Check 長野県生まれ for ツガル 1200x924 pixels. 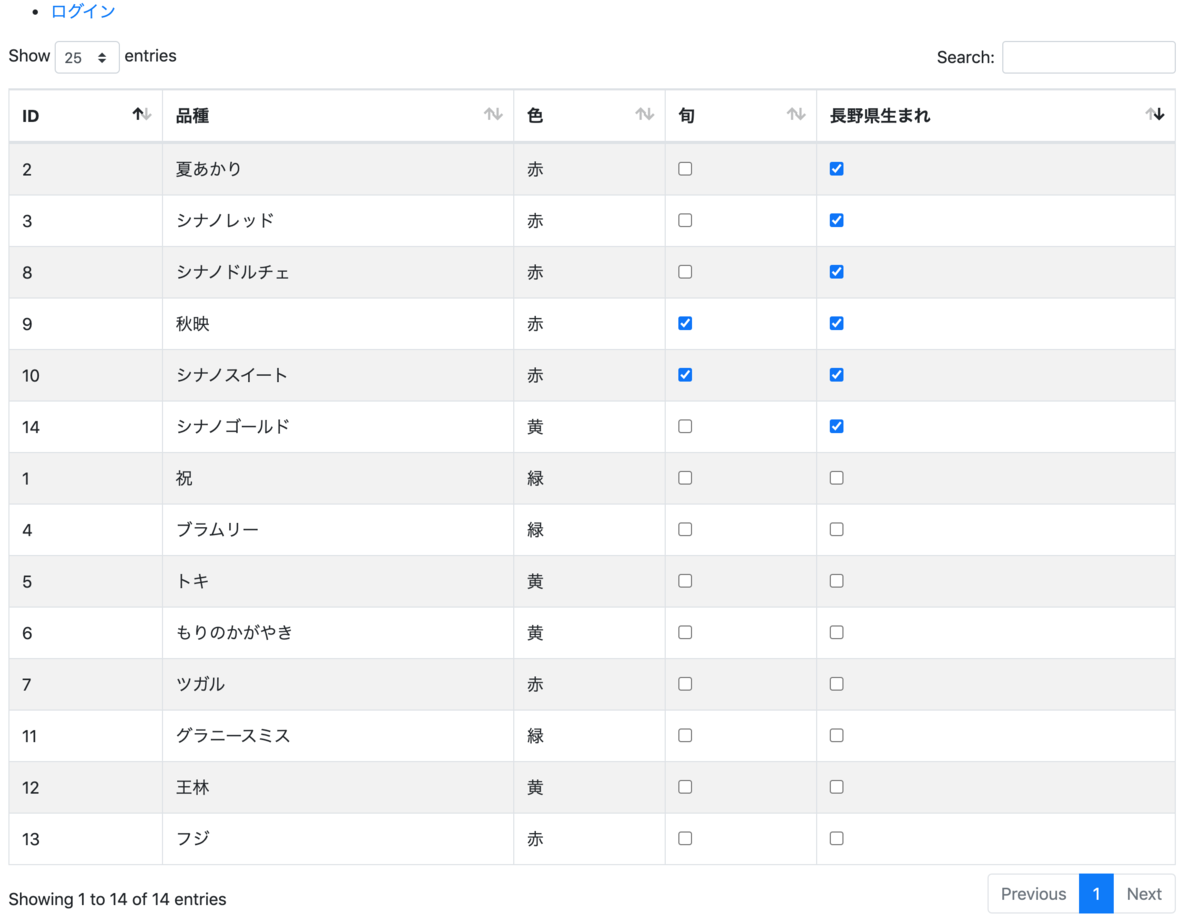click(x=836, y=684)
